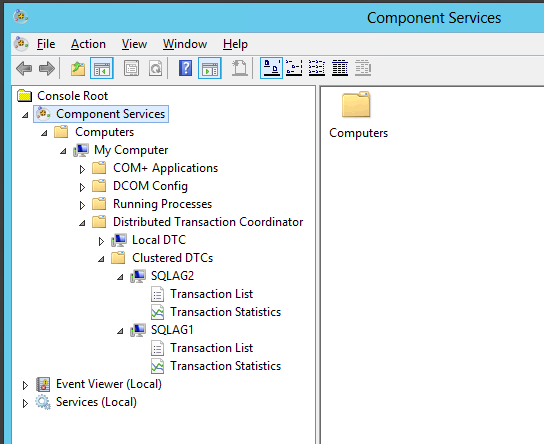Expand the COM+ Applications node
Viewport: 544px width, 444px height.
[82, 169]
